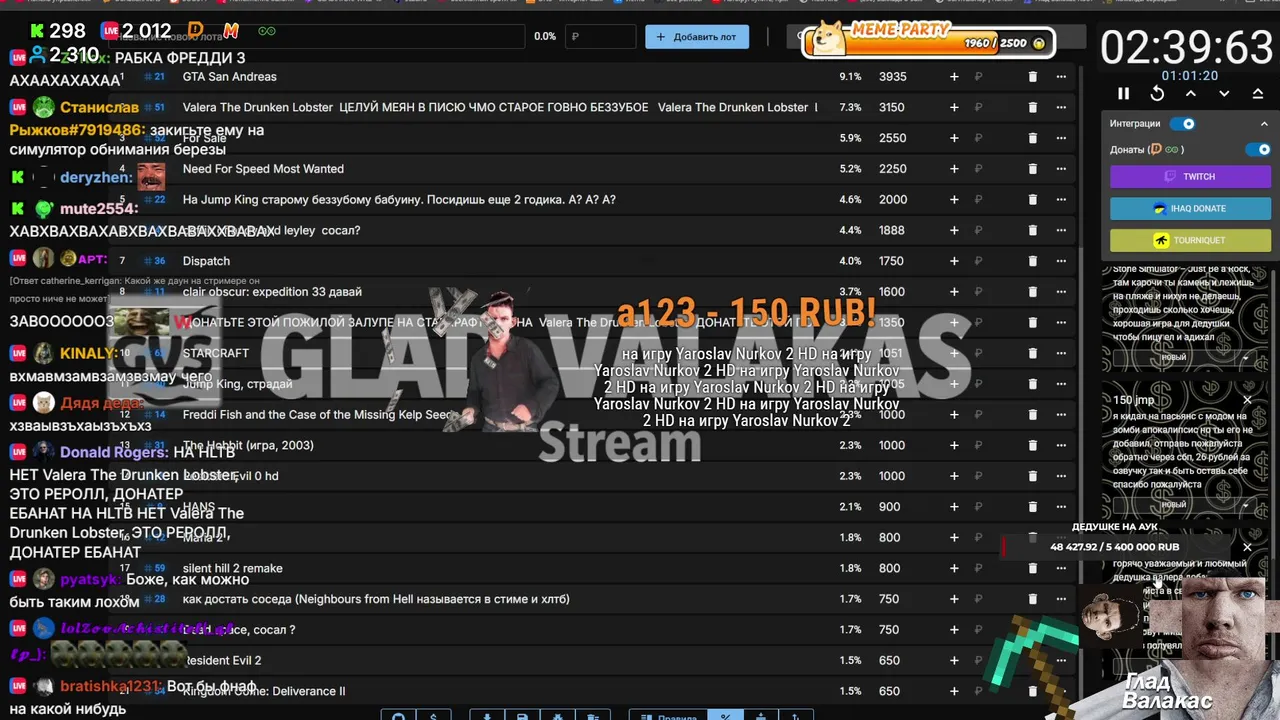Image resolution: width=1280 pixels, height=720 pixels.
Task: Pause the auction timer
Action: pos(1123,93)
